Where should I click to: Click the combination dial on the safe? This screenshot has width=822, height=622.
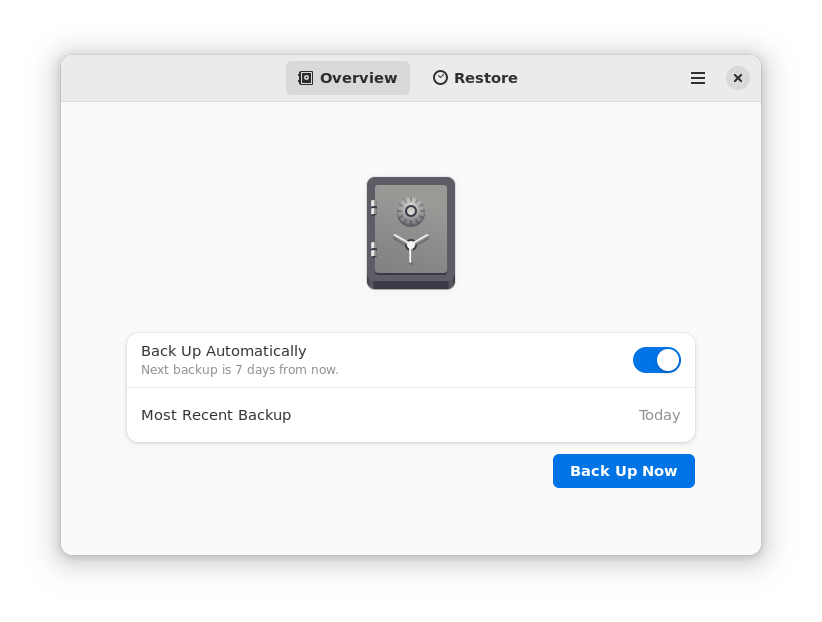click(411, 211)
